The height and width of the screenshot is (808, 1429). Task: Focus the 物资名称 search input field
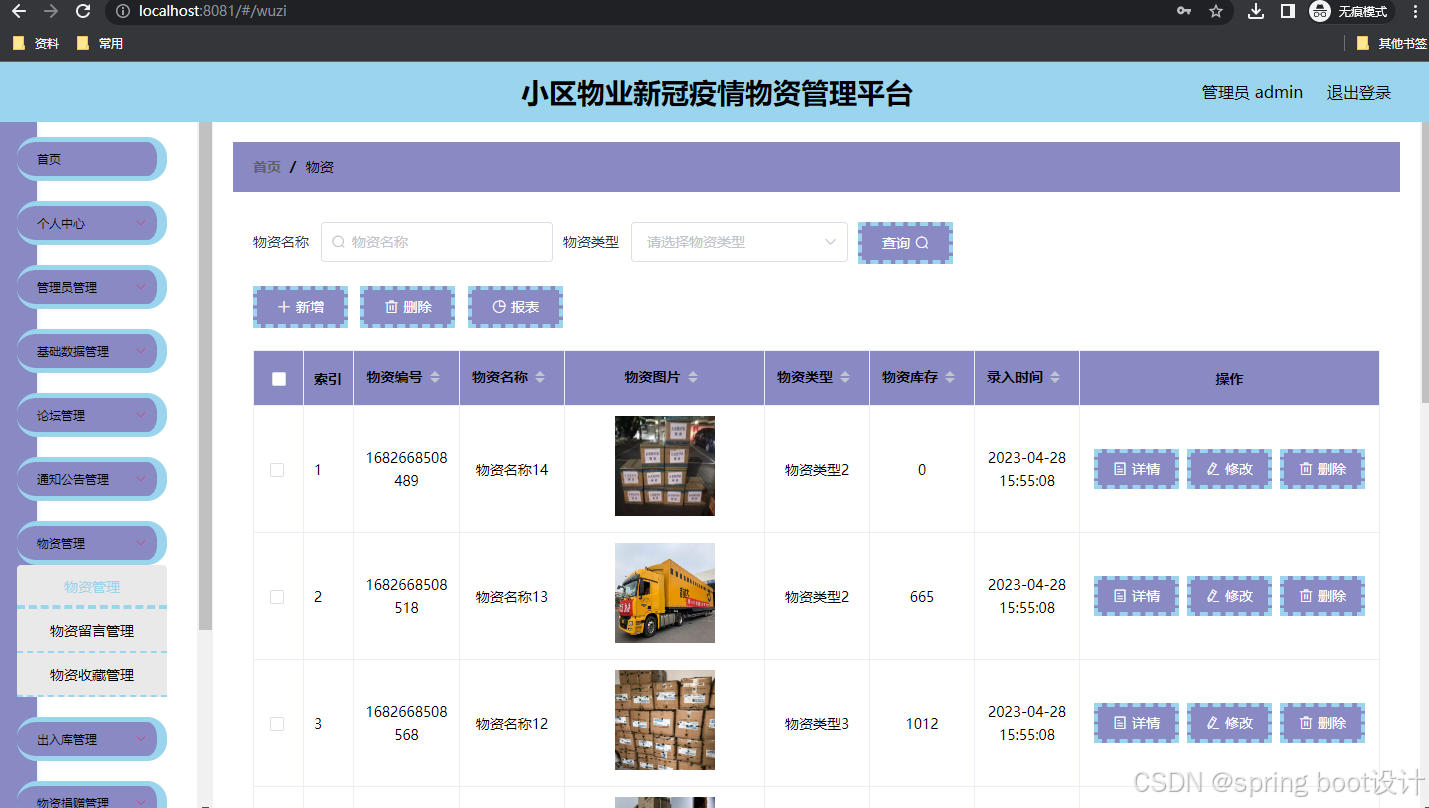point(437,242)
